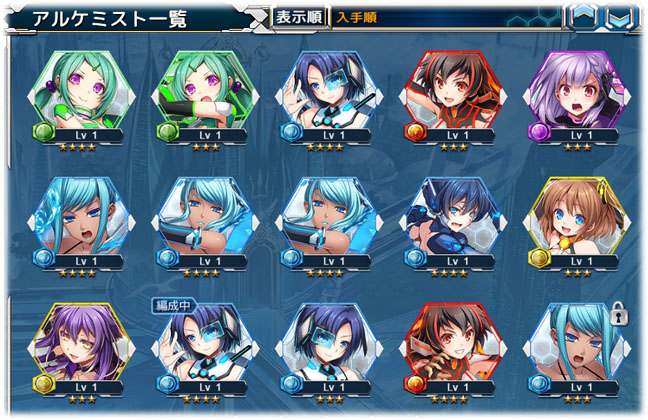Screen dimensions: 648x420
Task: Open the 表示順 sort order button
Action: (x=299, y=17)
